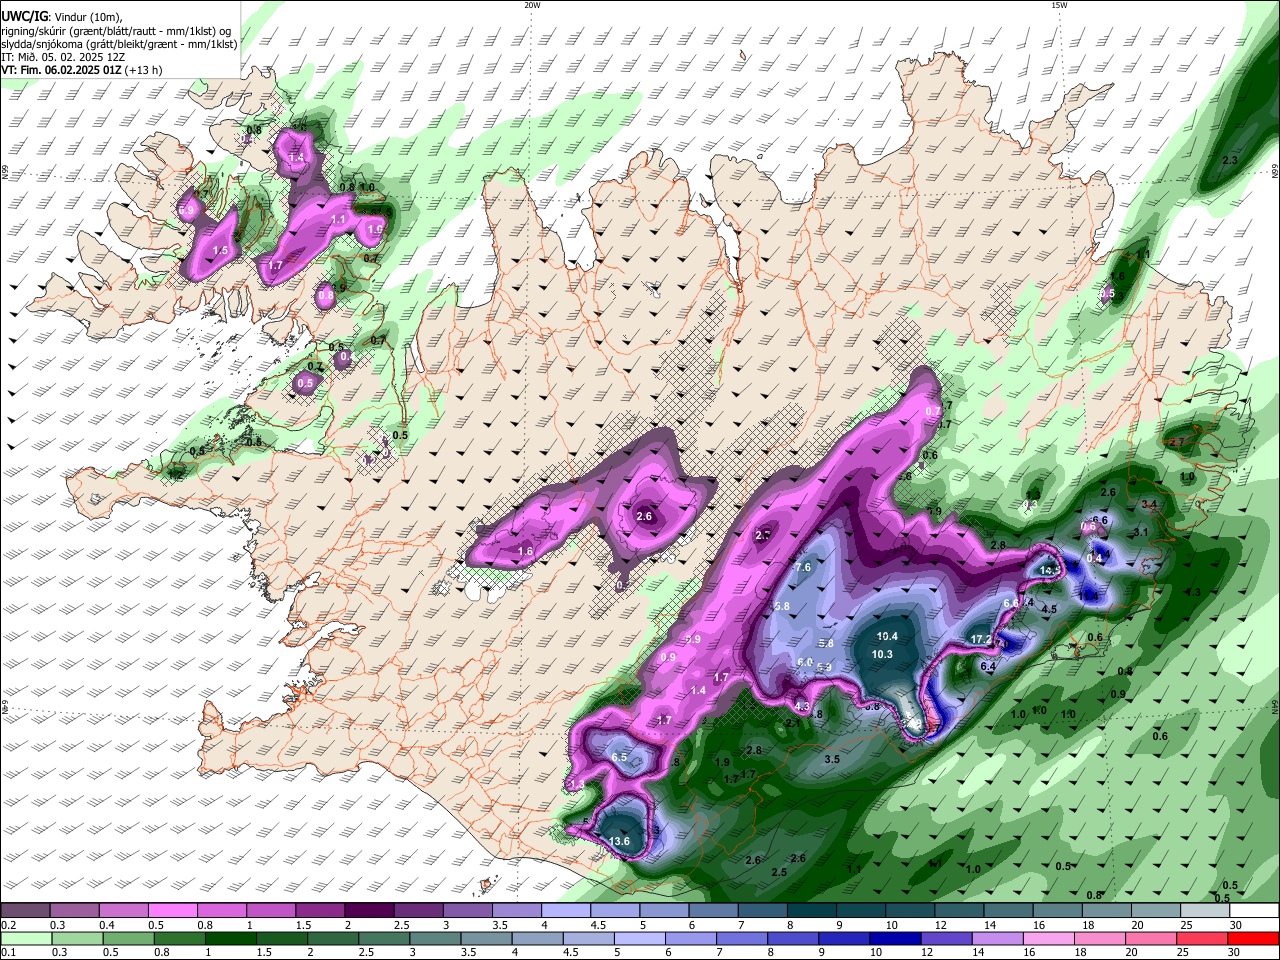This screenshot has height=960, width=1280.
Task: Click the 17.2 precipitation value label
Action: coord(981,640)
